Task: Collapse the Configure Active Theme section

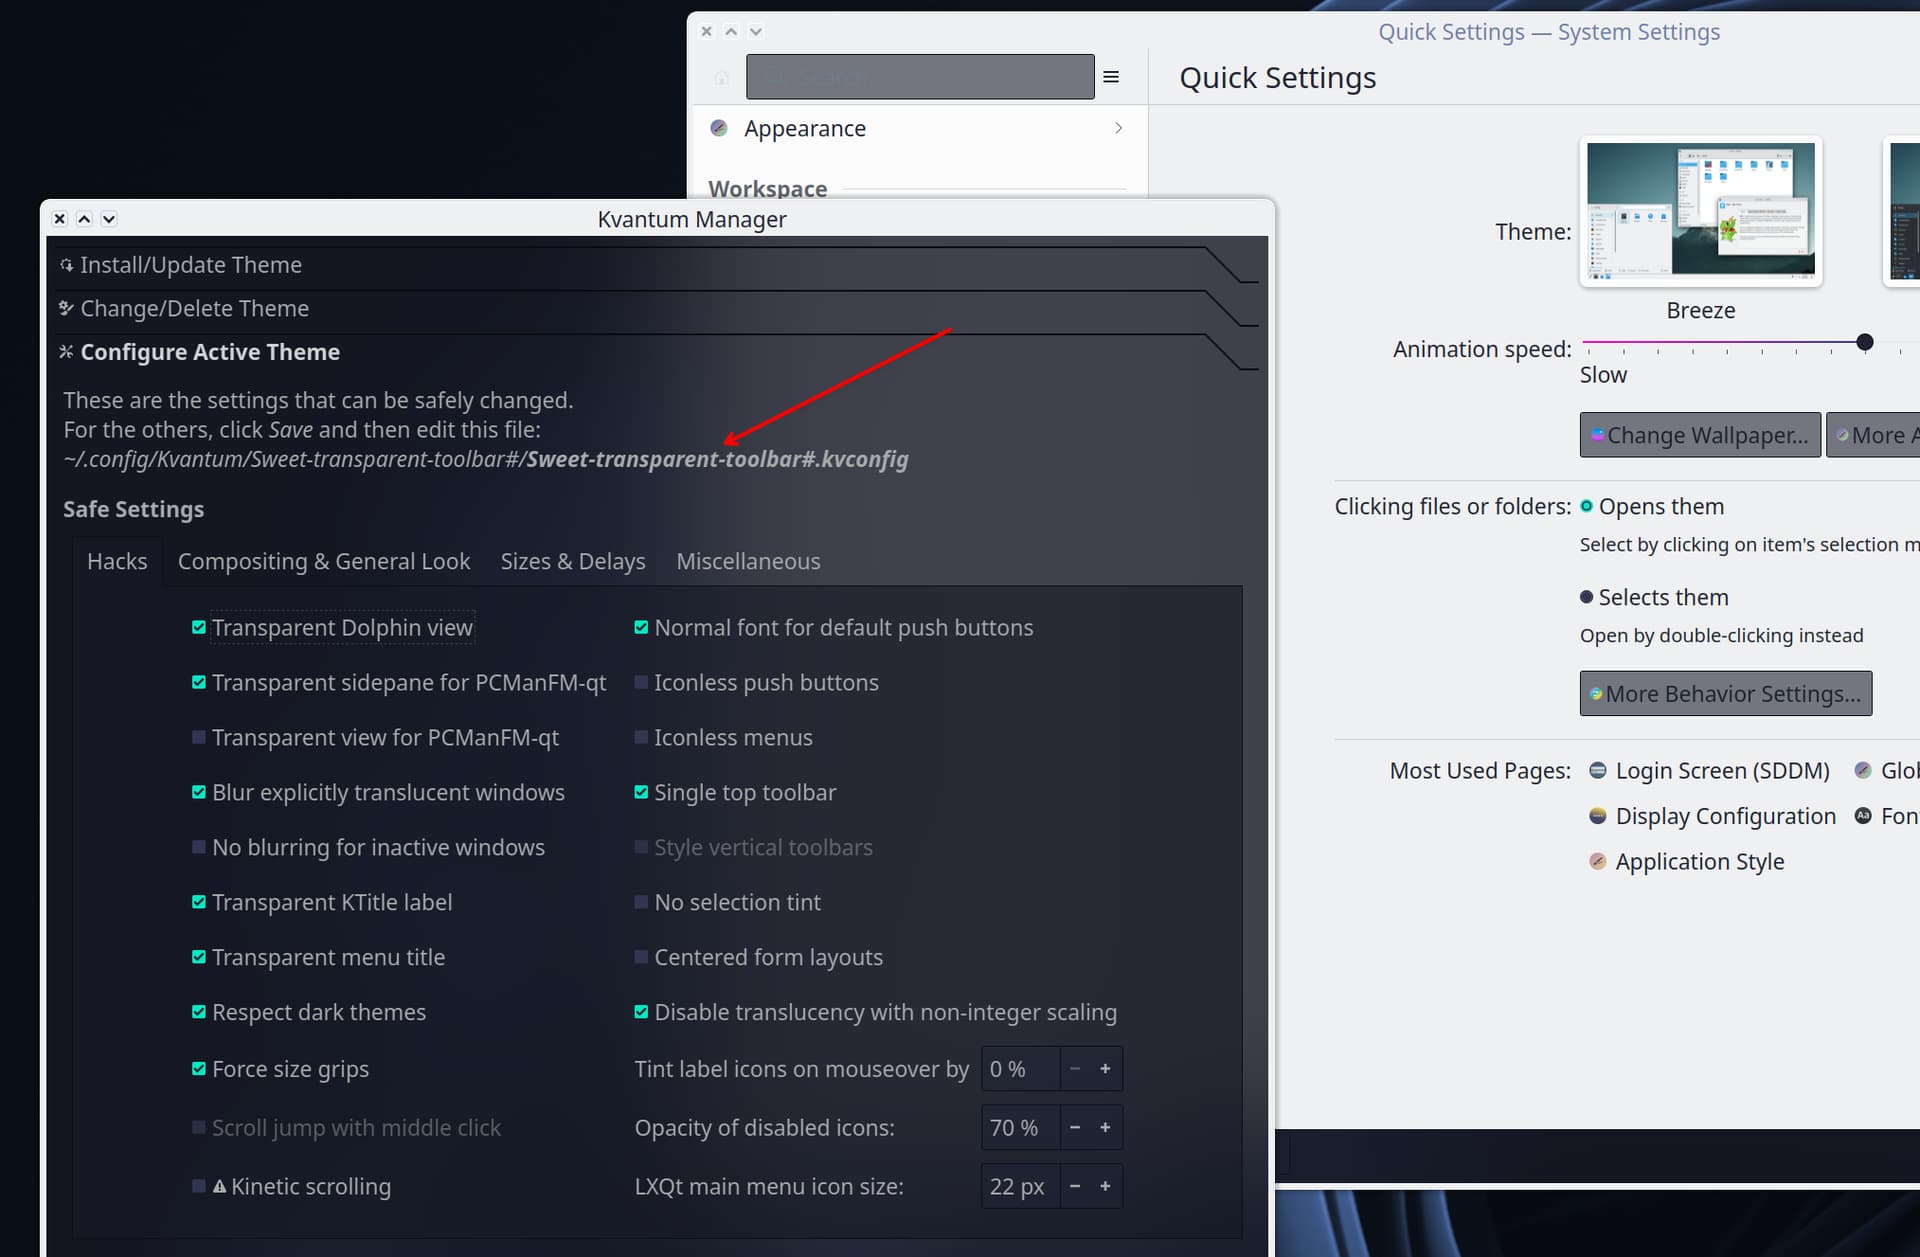Action: (658, 352)
